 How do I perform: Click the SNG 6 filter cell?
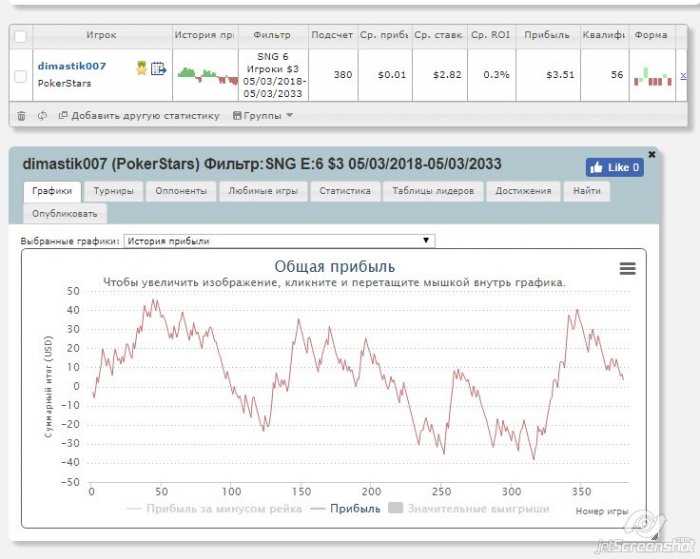tap(273, 75)
